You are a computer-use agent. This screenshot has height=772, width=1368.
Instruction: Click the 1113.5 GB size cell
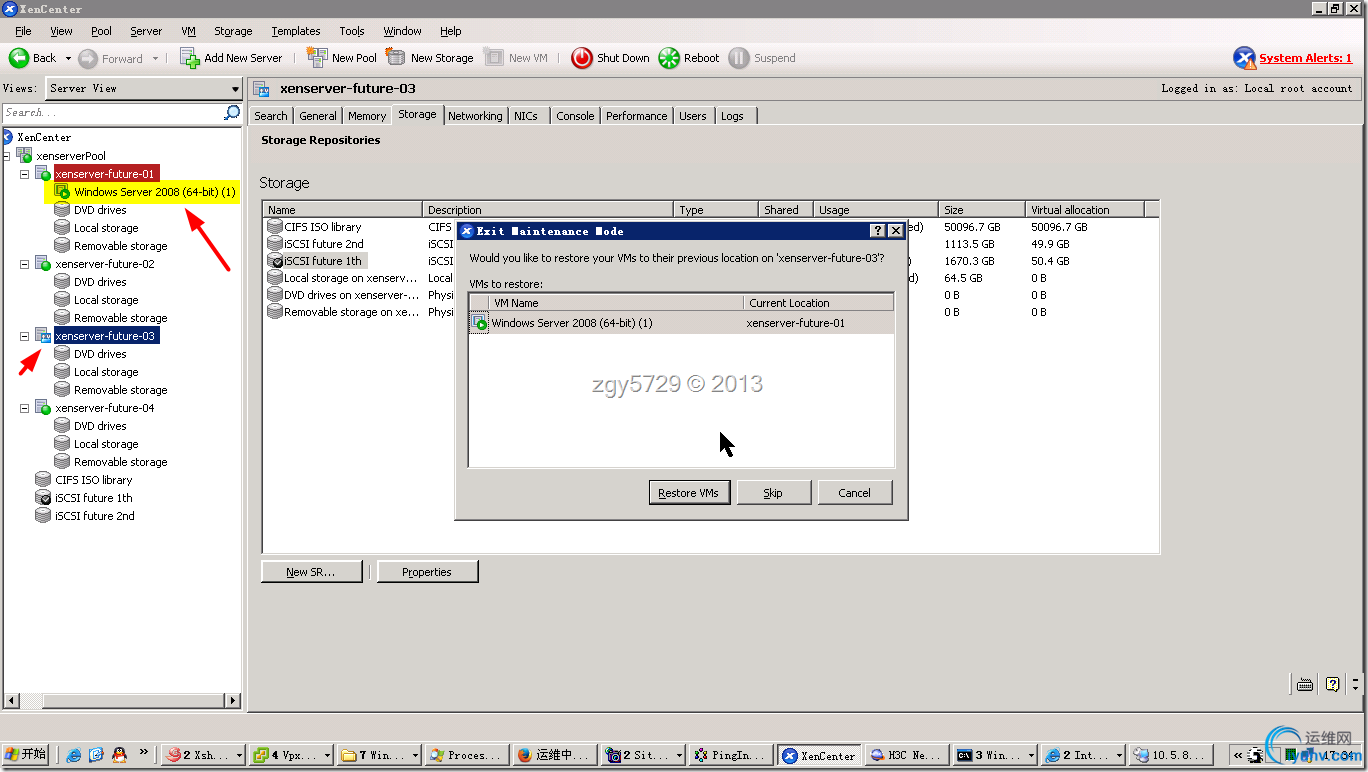[x=969, y=244]
